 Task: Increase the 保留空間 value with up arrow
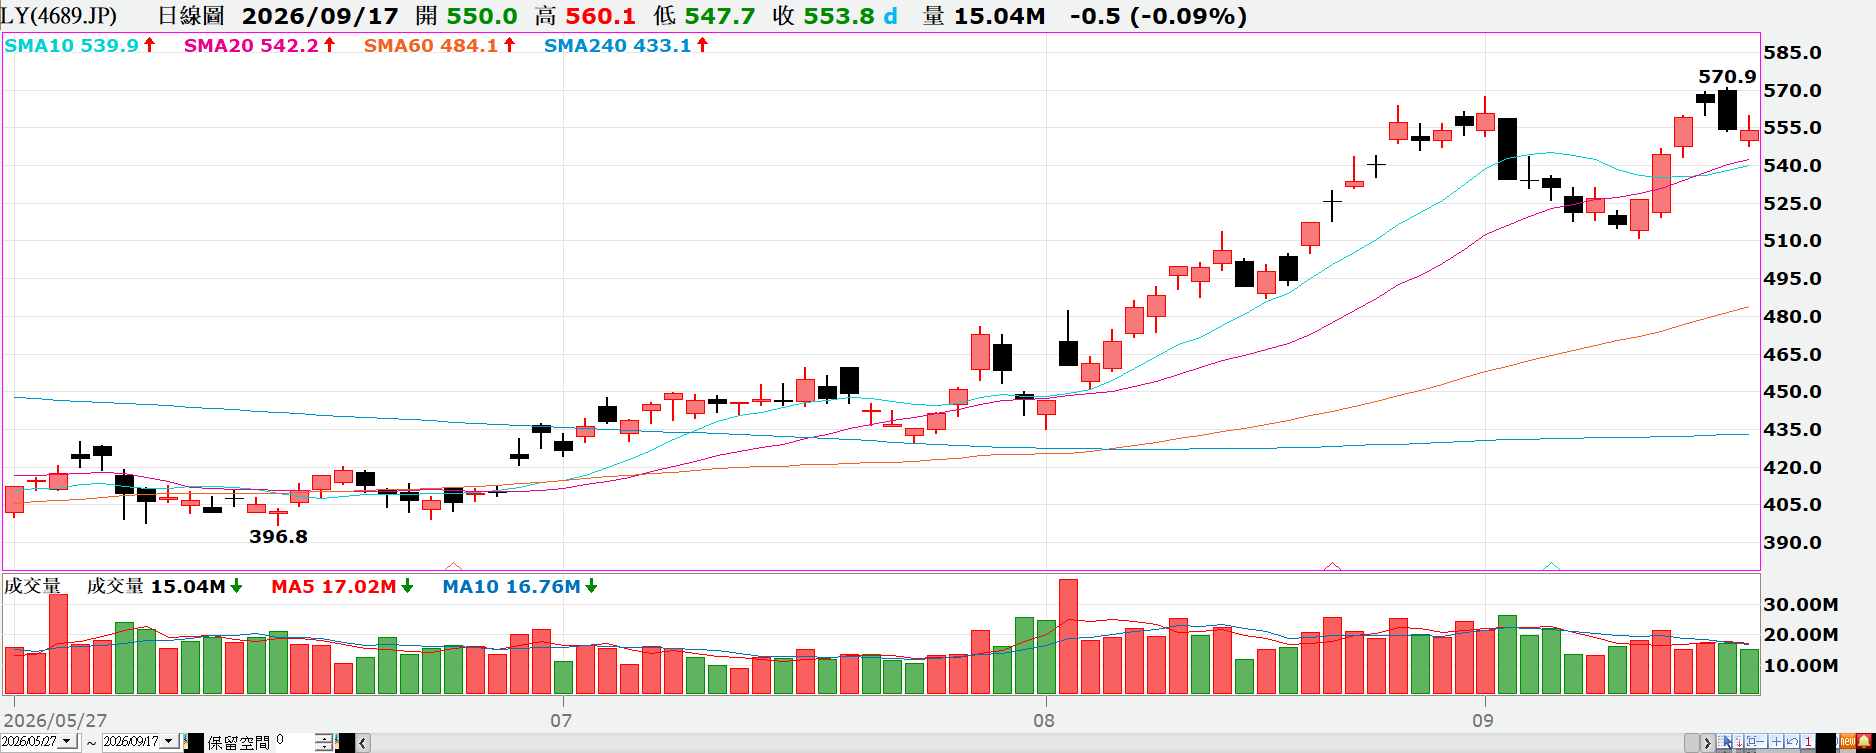(324, 738)
